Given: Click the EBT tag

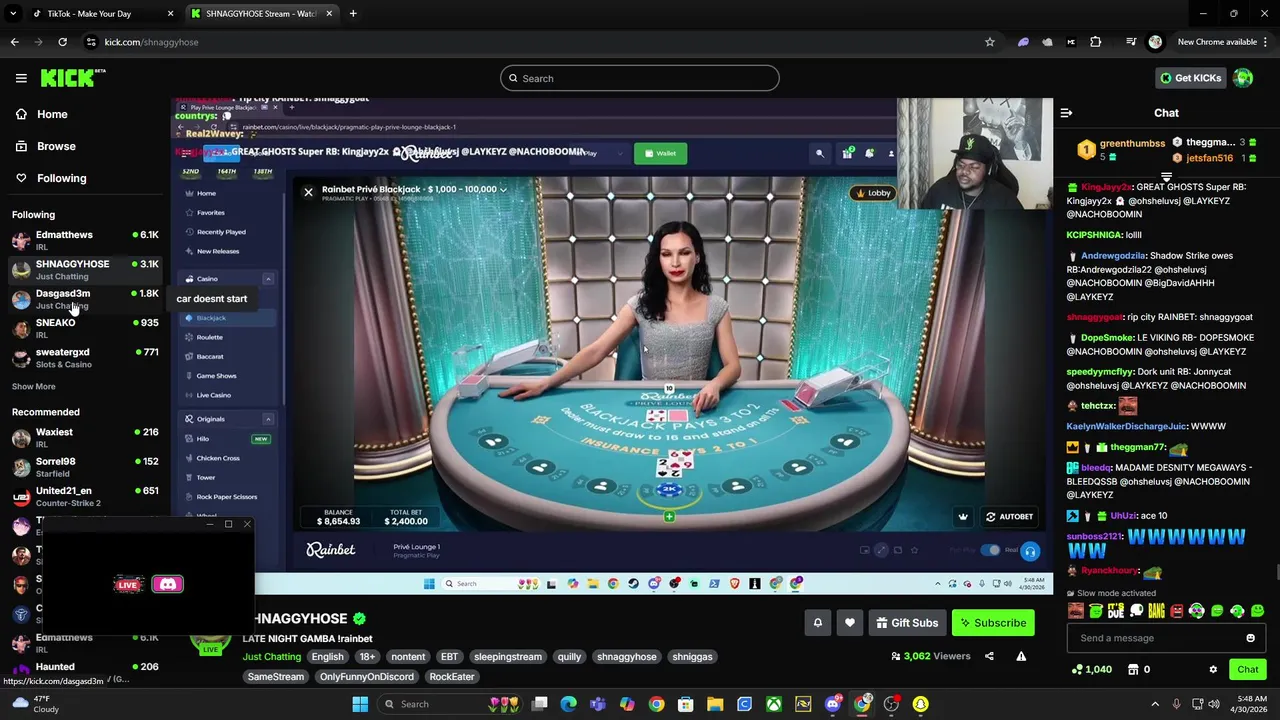Looking at the screenshot, I should pos(449,657).
